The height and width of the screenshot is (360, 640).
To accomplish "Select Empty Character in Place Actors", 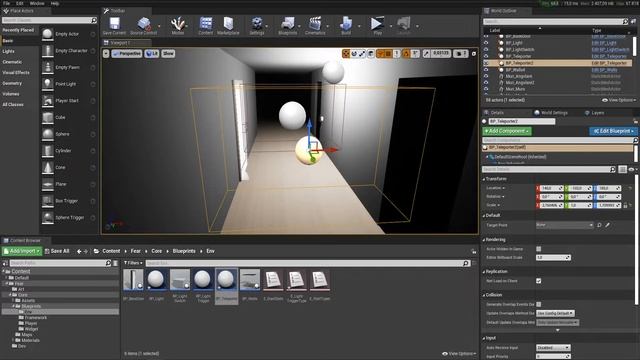I will [69, 51].
